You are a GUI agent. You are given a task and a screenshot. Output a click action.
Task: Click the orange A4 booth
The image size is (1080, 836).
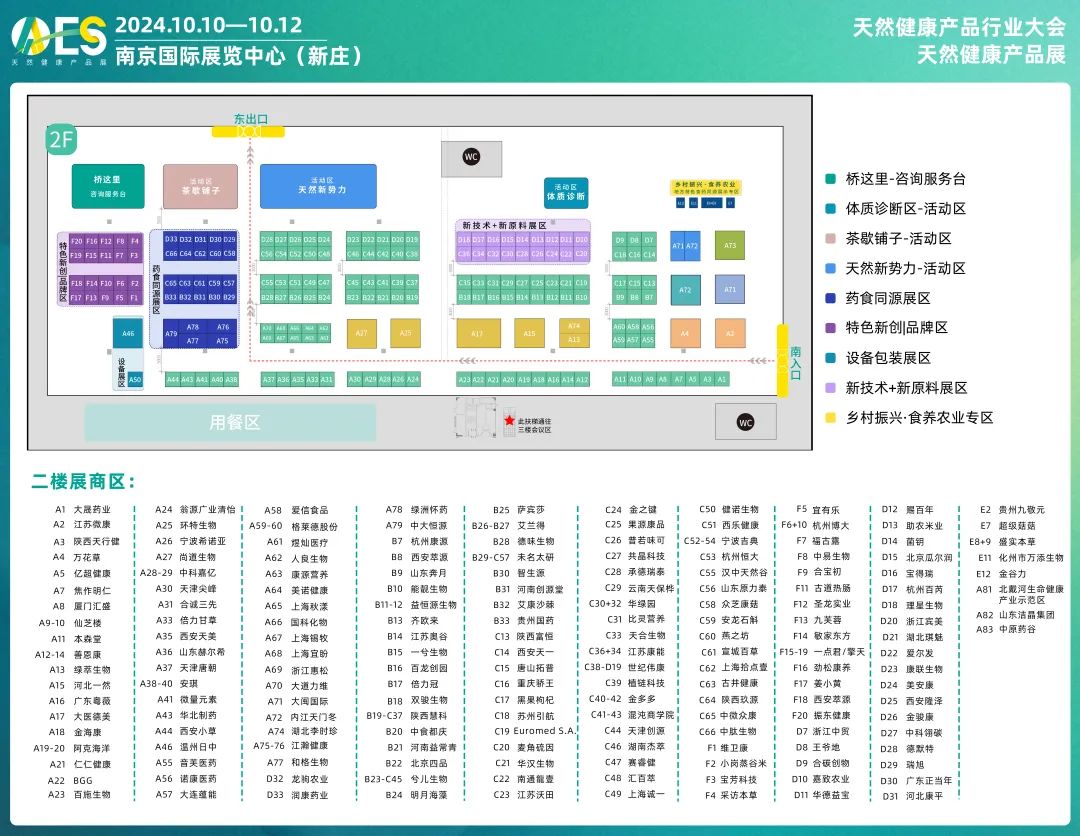(685, 333)
